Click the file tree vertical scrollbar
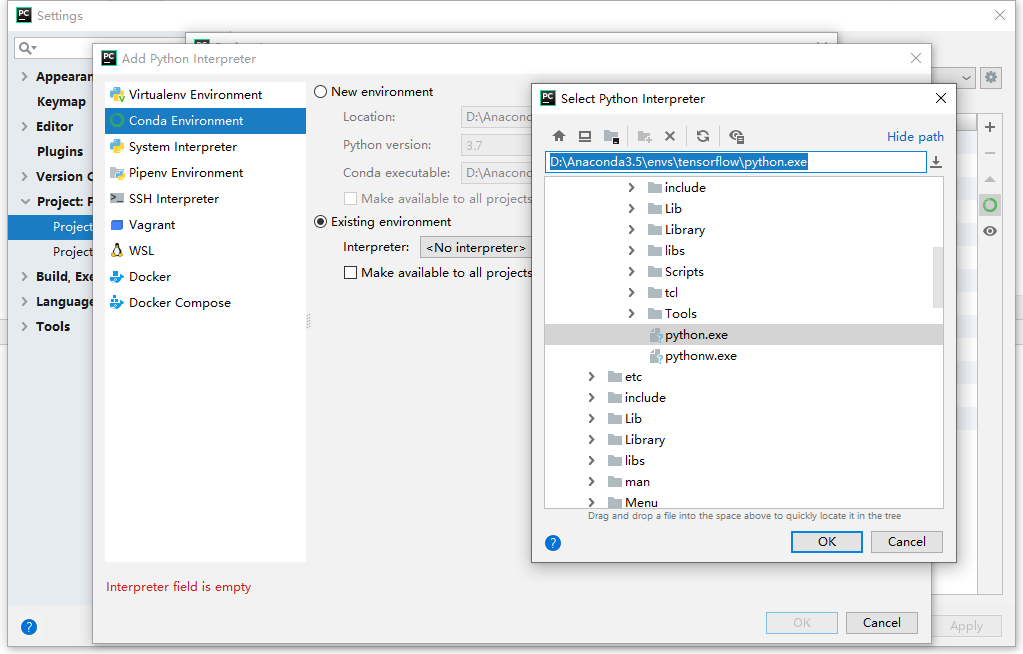 click(x=938, y=277)
